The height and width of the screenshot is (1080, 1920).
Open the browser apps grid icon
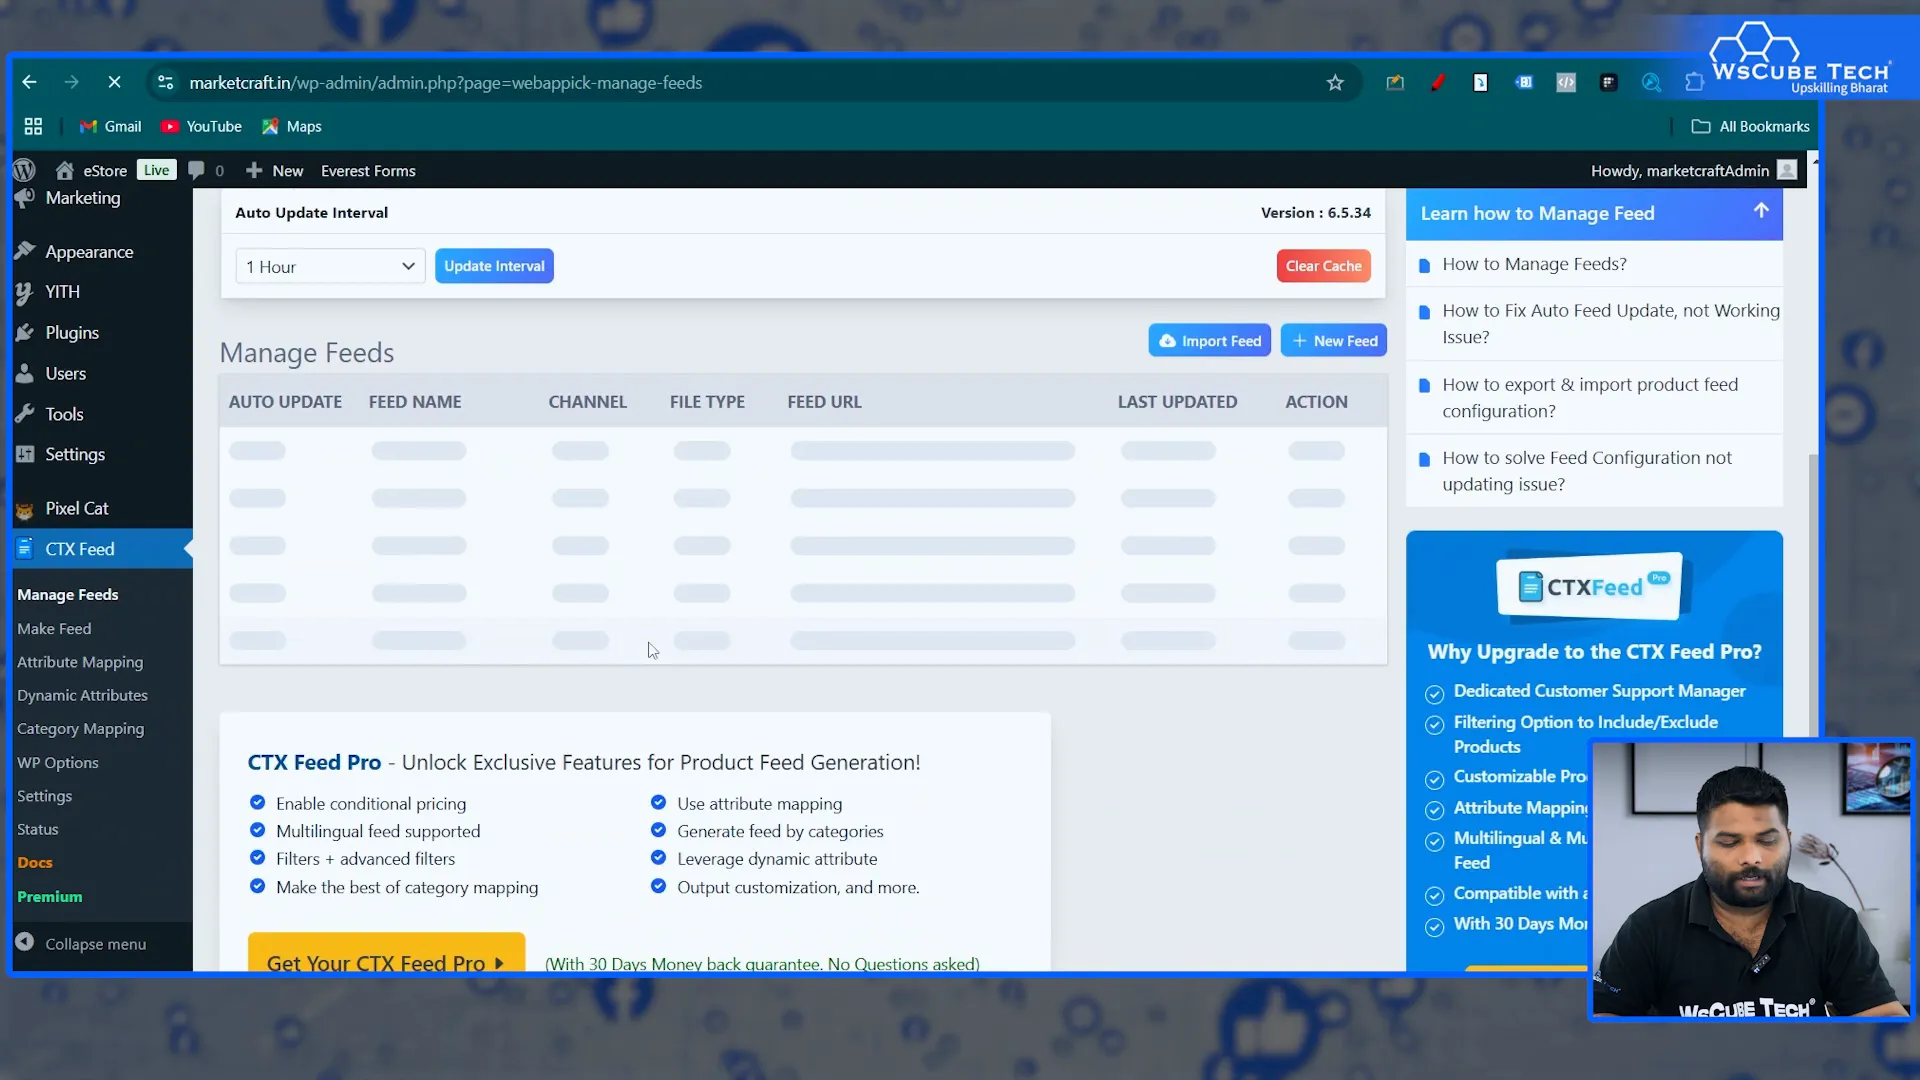33,126
